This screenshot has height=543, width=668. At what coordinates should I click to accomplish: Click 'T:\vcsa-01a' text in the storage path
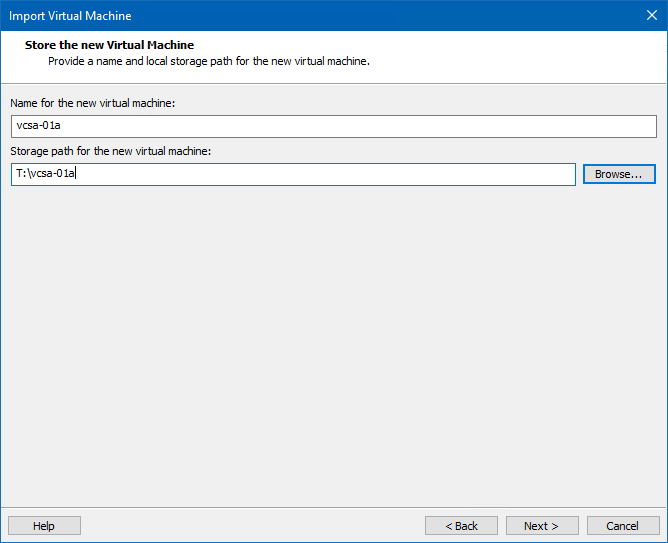coord(46,174)
